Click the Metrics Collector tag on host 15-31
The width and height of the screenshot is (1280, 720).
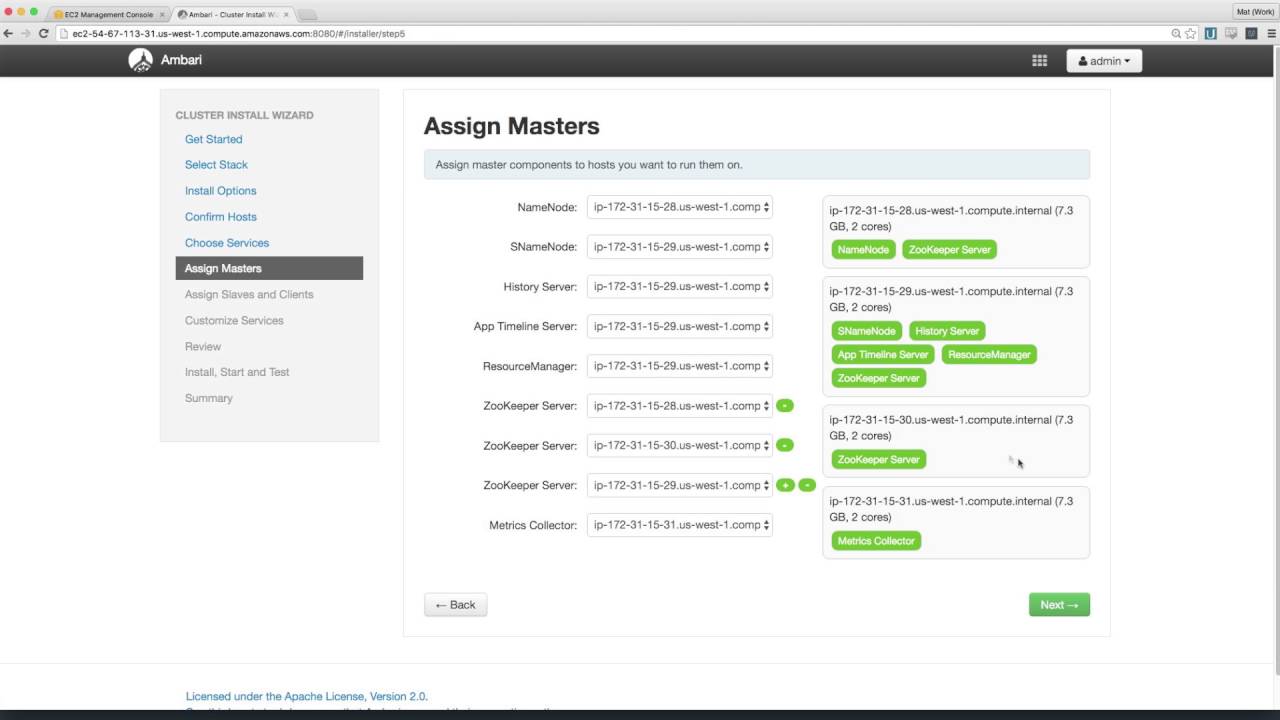pos(876,541)
